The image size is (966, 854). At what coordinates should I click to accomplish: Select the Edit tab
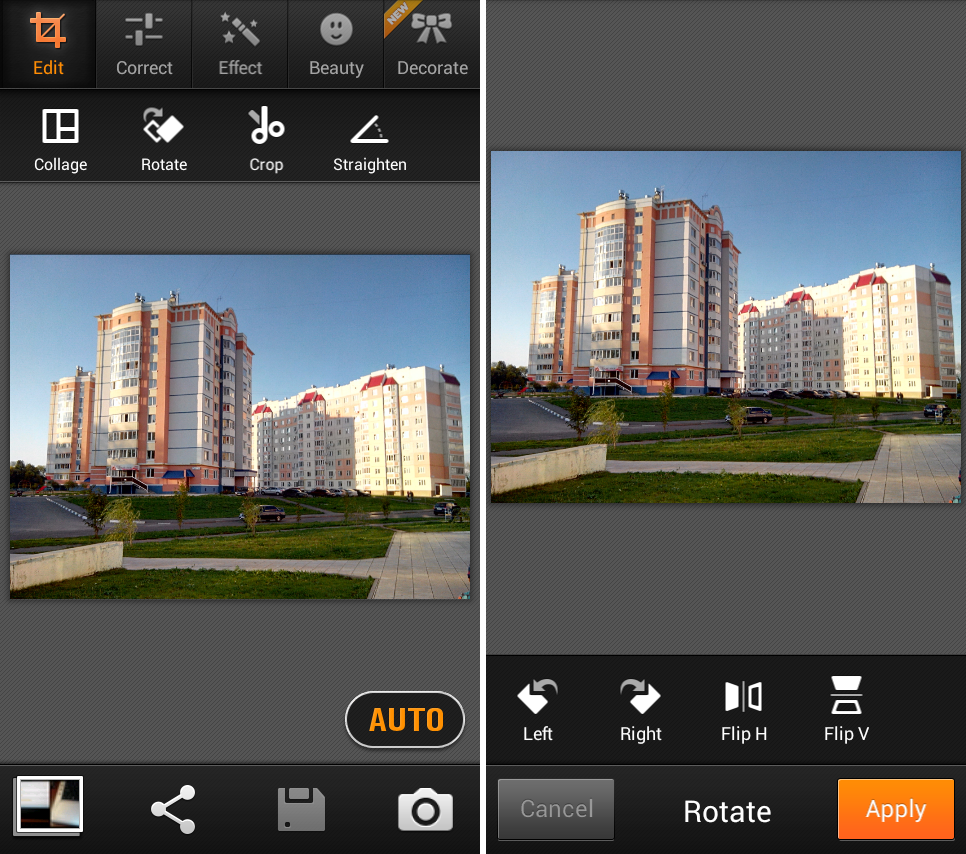point(48,44)
